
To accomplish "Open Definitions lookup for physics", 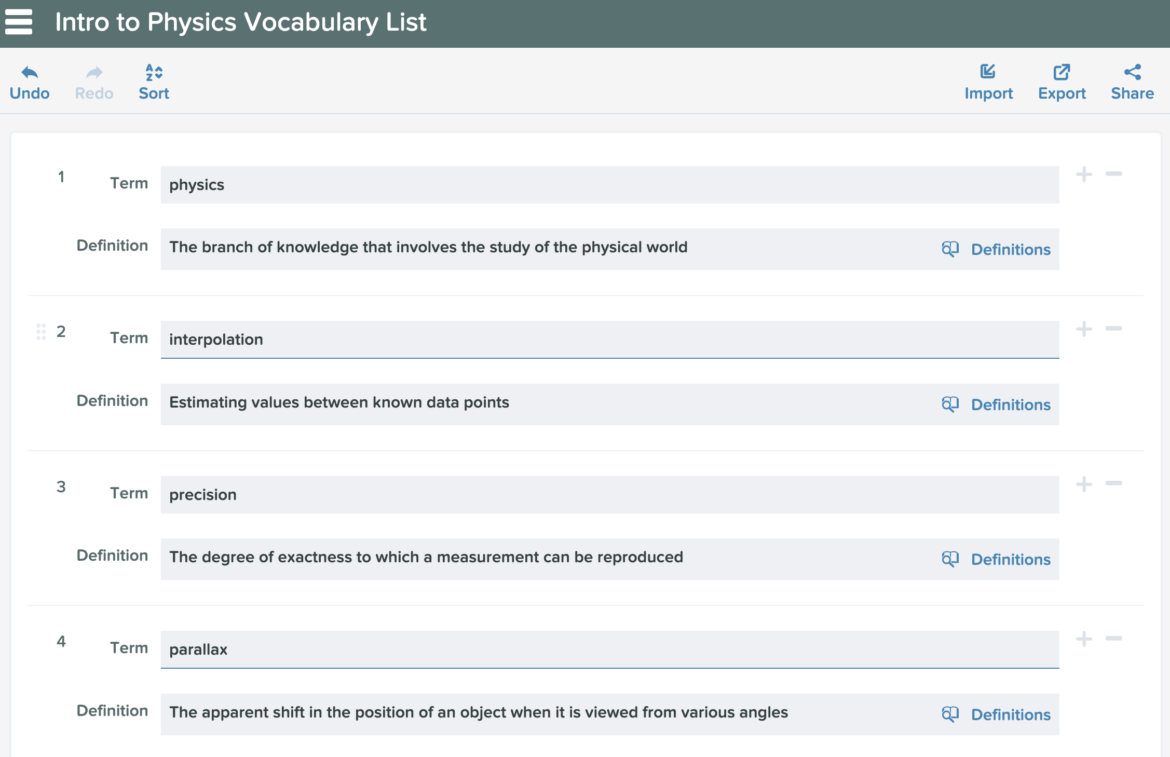I will (x=996, y=249).
